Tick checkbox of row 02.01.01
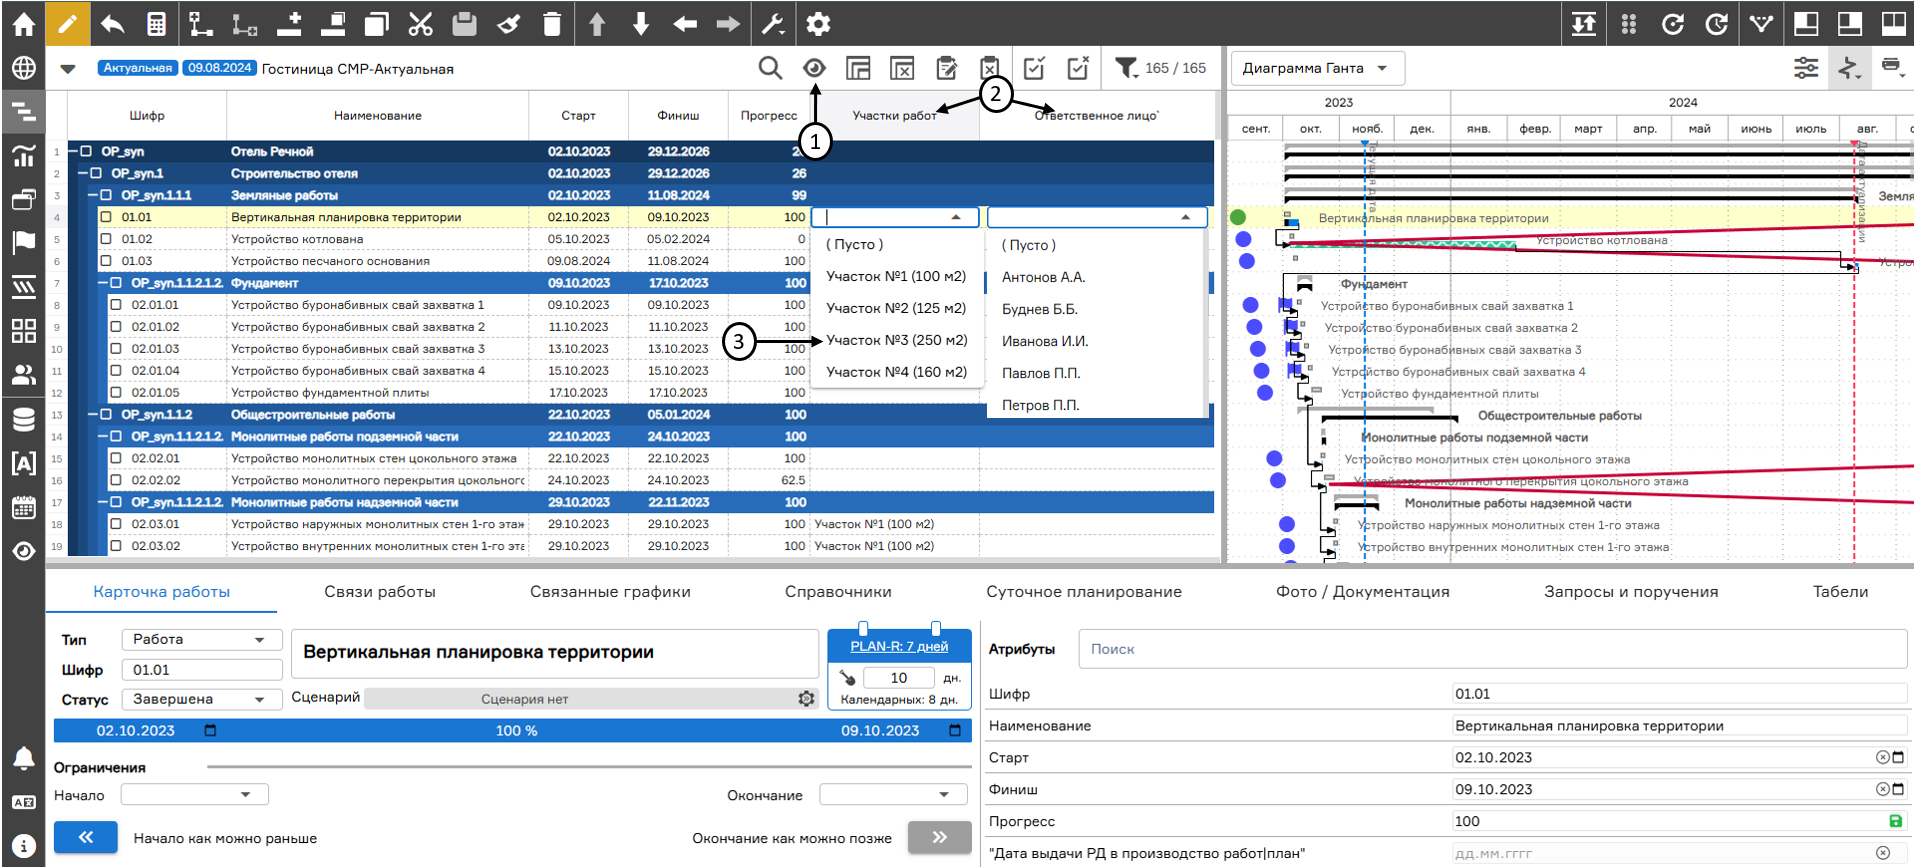The width and height of the screenshot is (1917, 867). pyautogui.click(x=116, y=305)
